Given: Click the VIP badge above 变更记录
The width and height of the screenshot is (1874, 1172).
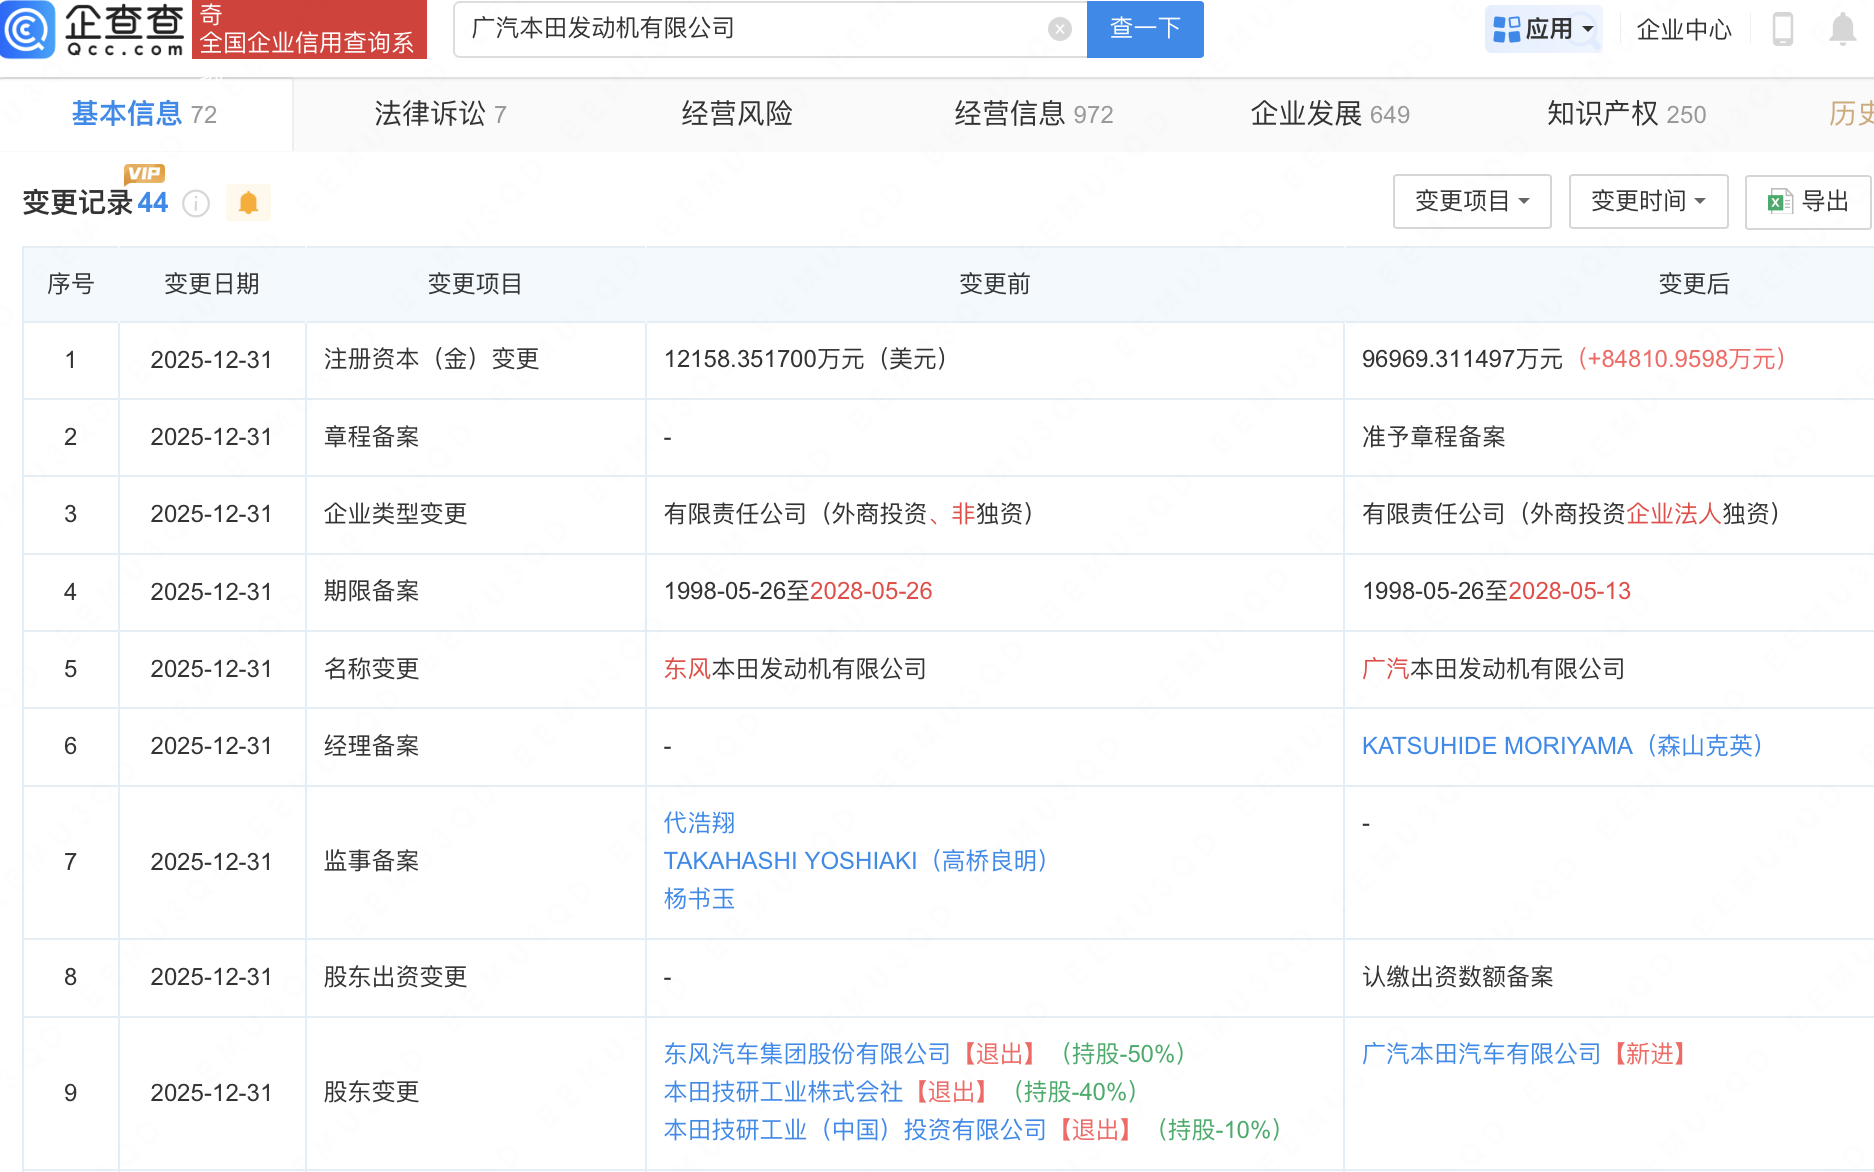Looking at the screenshot, I should (x=144, y=174).
